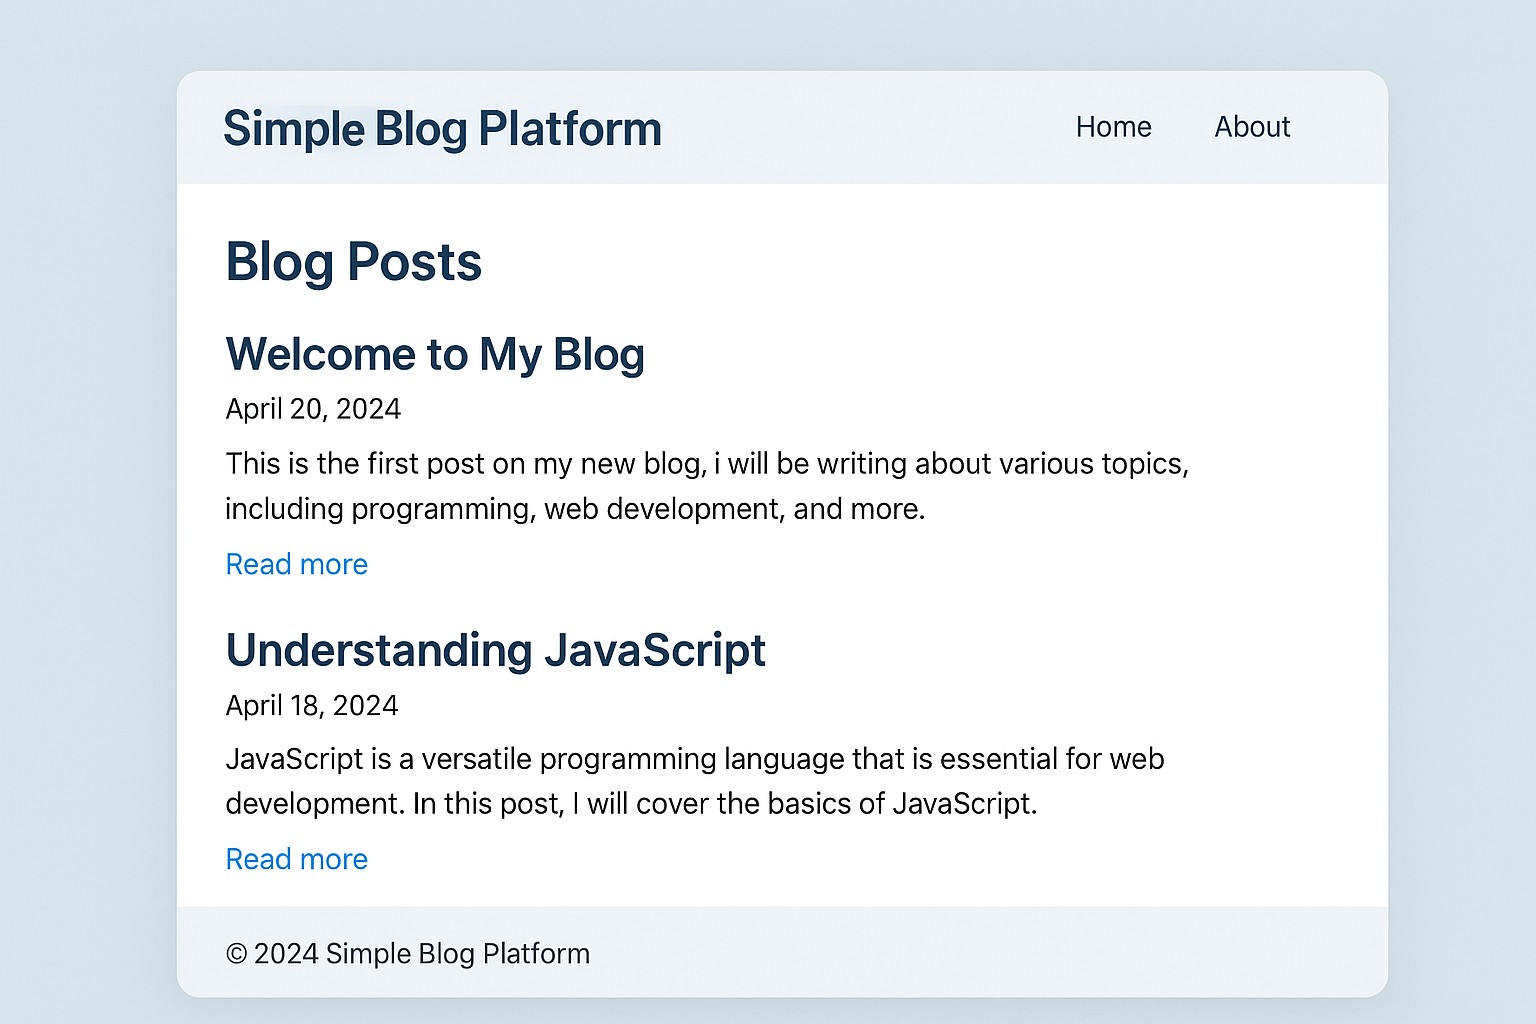Click the About menu item
This screenshot has width=1536, height=1024.
point(1252,127)
